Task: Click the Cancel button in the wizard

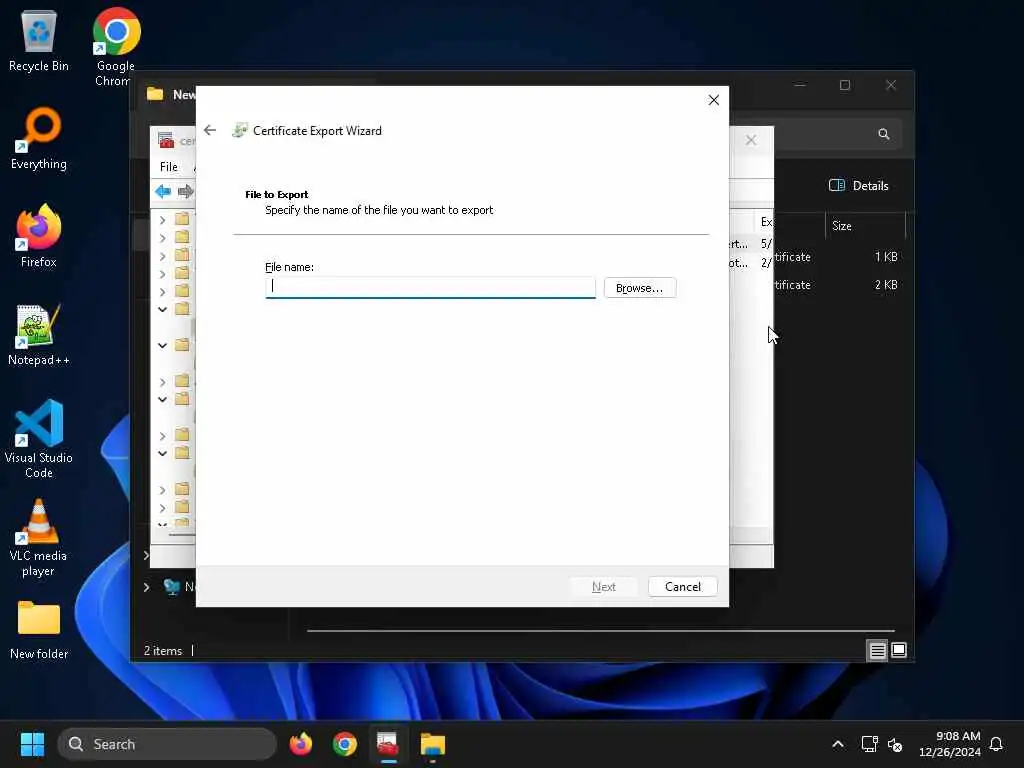Action: (682, 586)
